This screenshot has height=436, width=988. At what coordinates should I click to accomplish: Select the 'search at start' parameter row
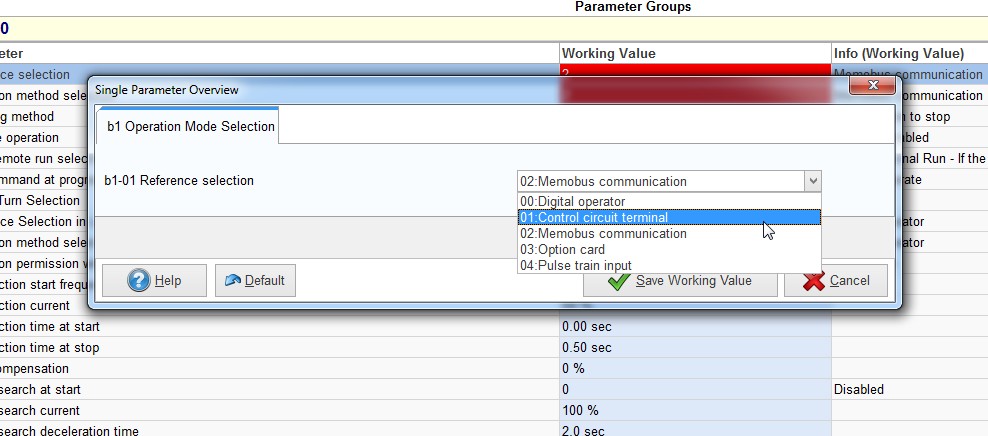280,389
